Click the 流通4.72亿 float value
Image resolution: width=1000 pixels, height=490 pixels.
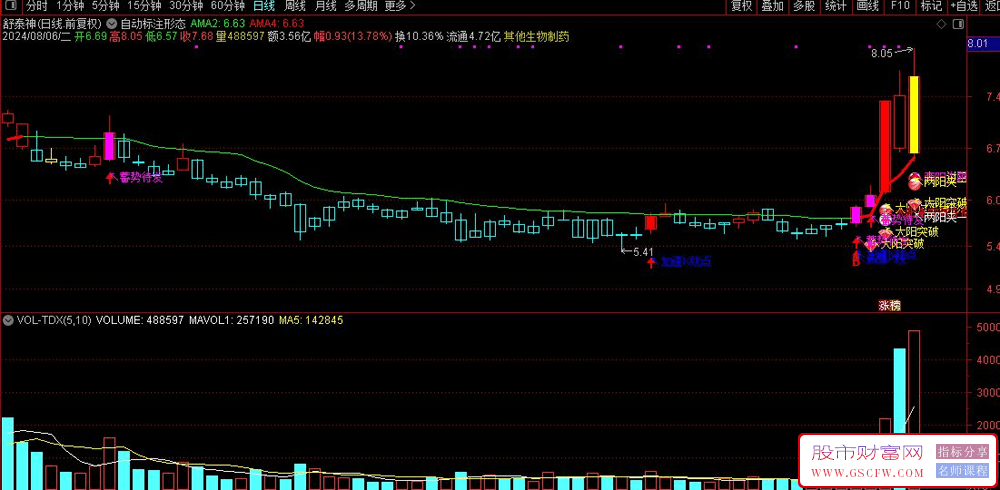474,36
